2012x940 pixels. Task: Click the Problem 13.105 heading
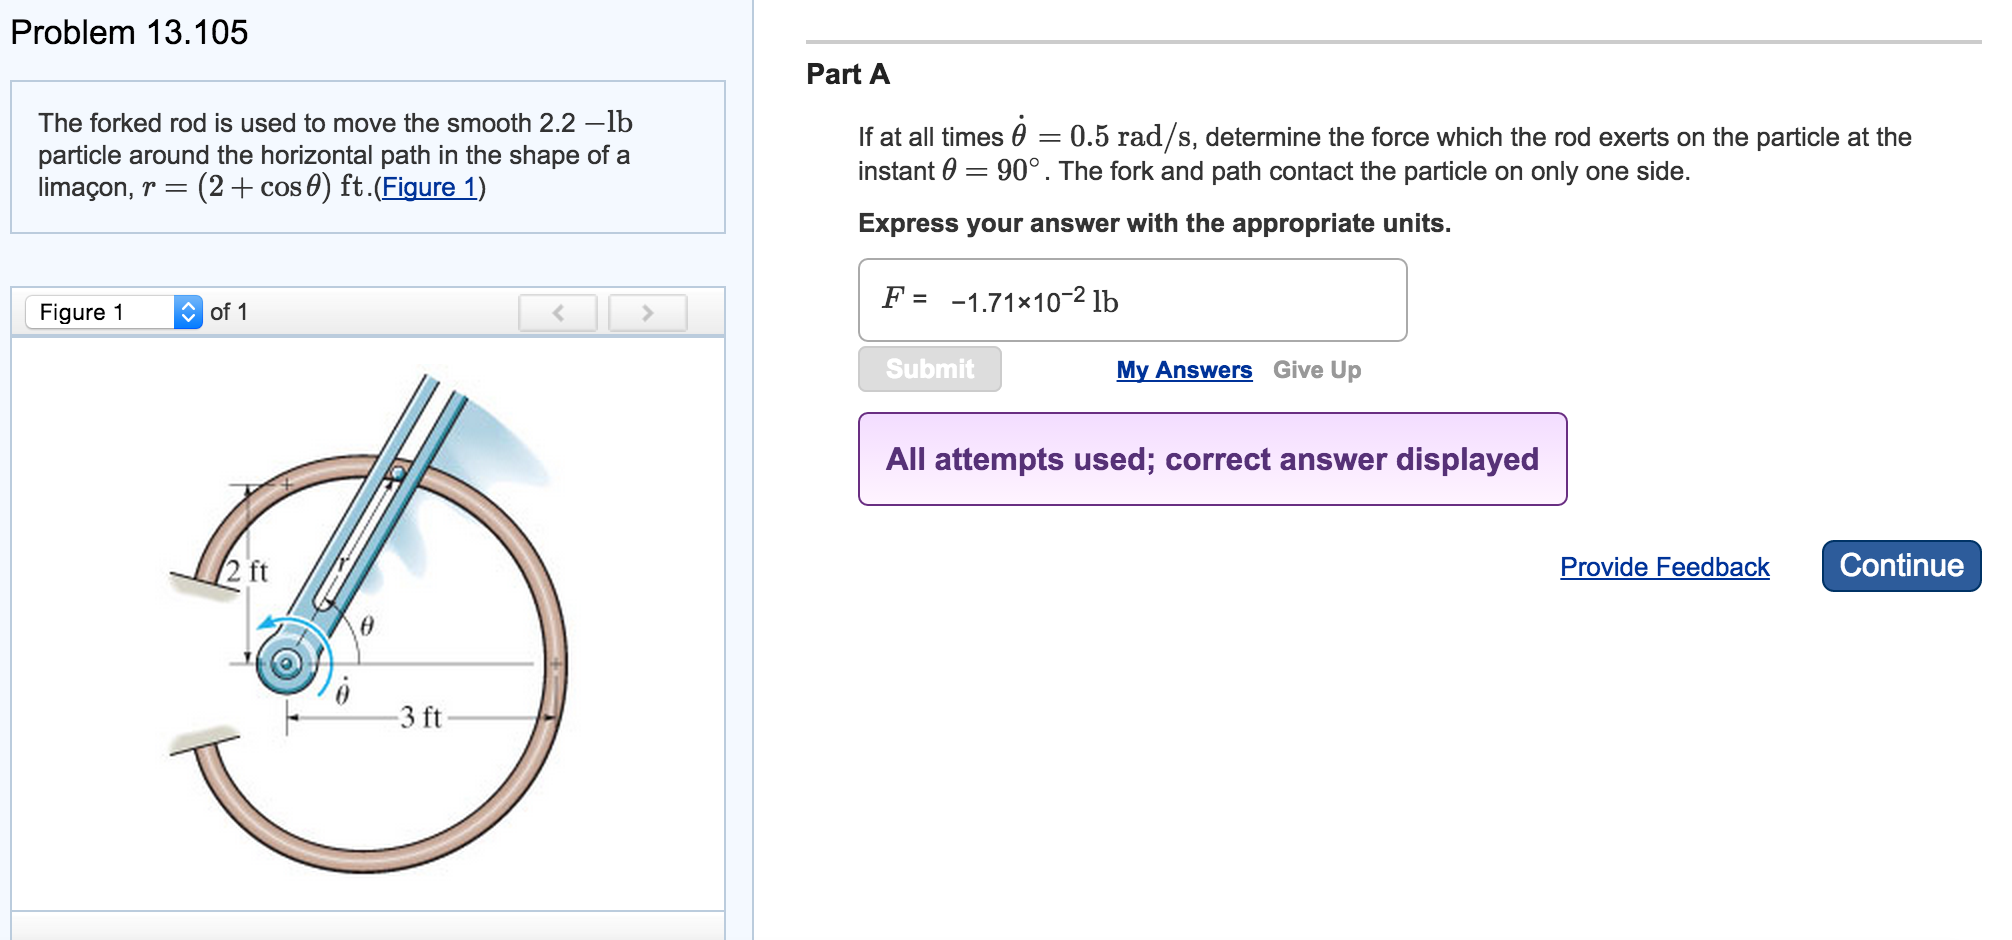click(x=129, y=32)
